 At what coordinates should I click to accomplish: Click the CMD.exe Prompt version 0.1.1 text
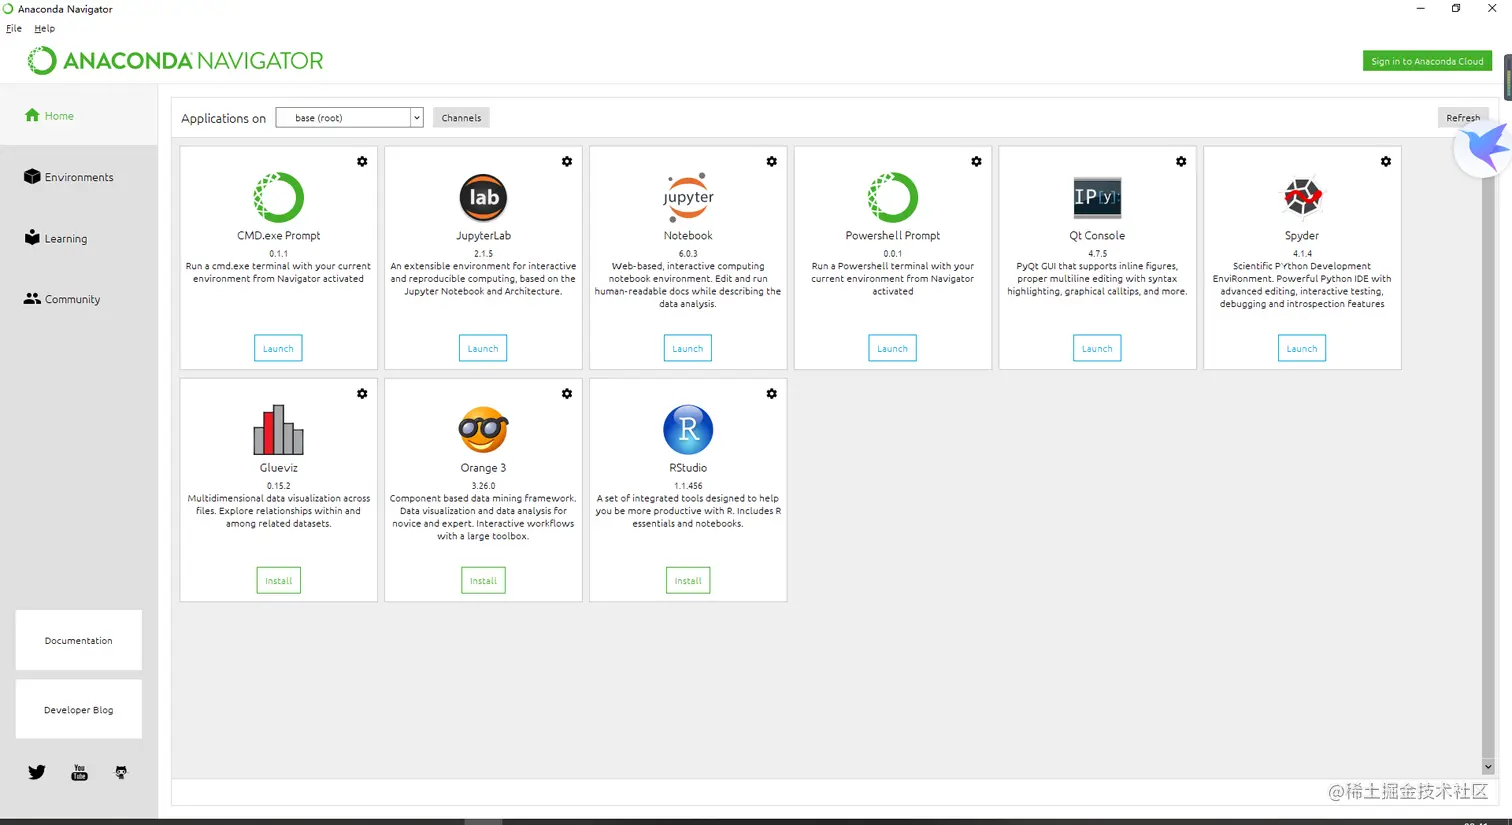(279, 254)
